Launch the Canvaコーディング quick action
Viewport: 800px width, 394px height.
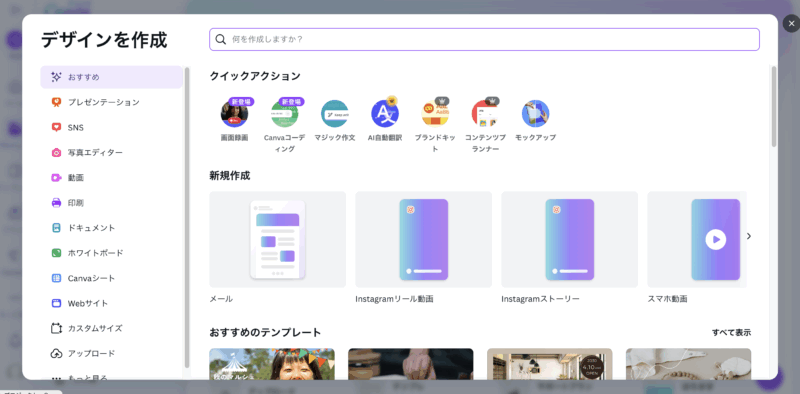(285, 113)
